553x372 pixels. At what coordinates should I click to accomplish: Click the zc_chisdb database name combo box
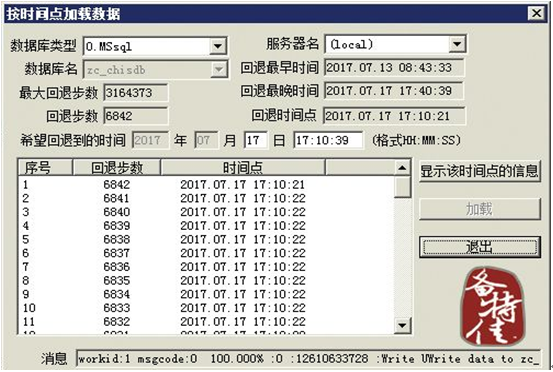pyautogui.click(x=155, y=69)
